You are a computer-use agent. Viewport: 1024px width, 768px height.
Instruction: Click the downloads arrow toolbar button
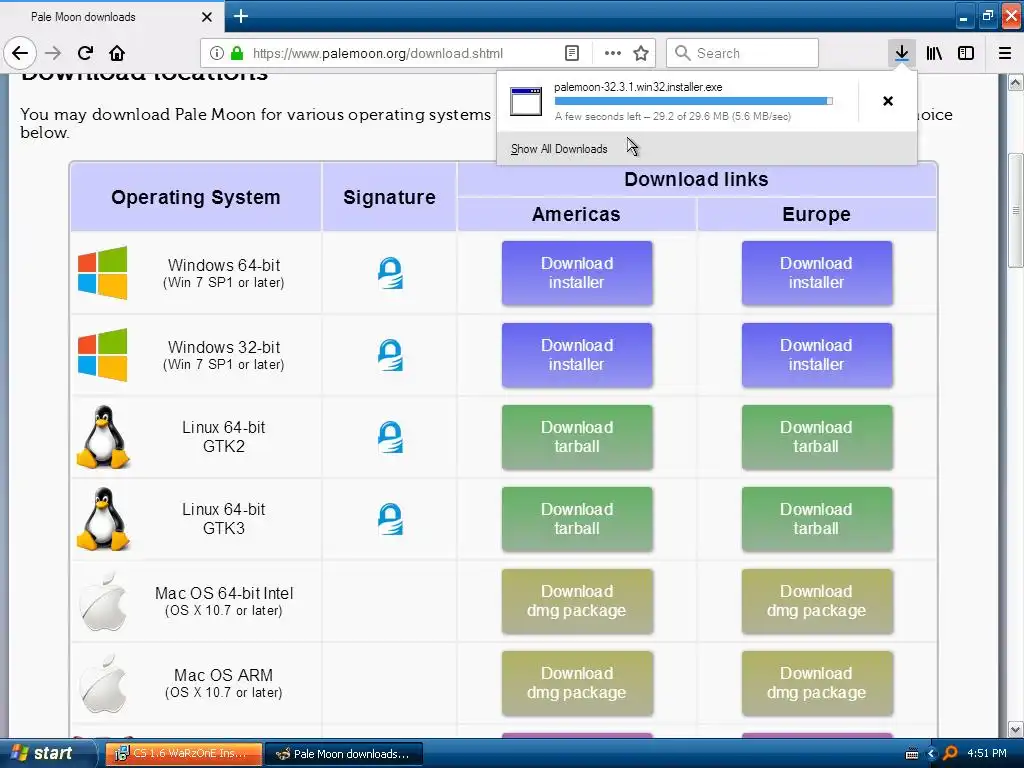click(902, 53)
